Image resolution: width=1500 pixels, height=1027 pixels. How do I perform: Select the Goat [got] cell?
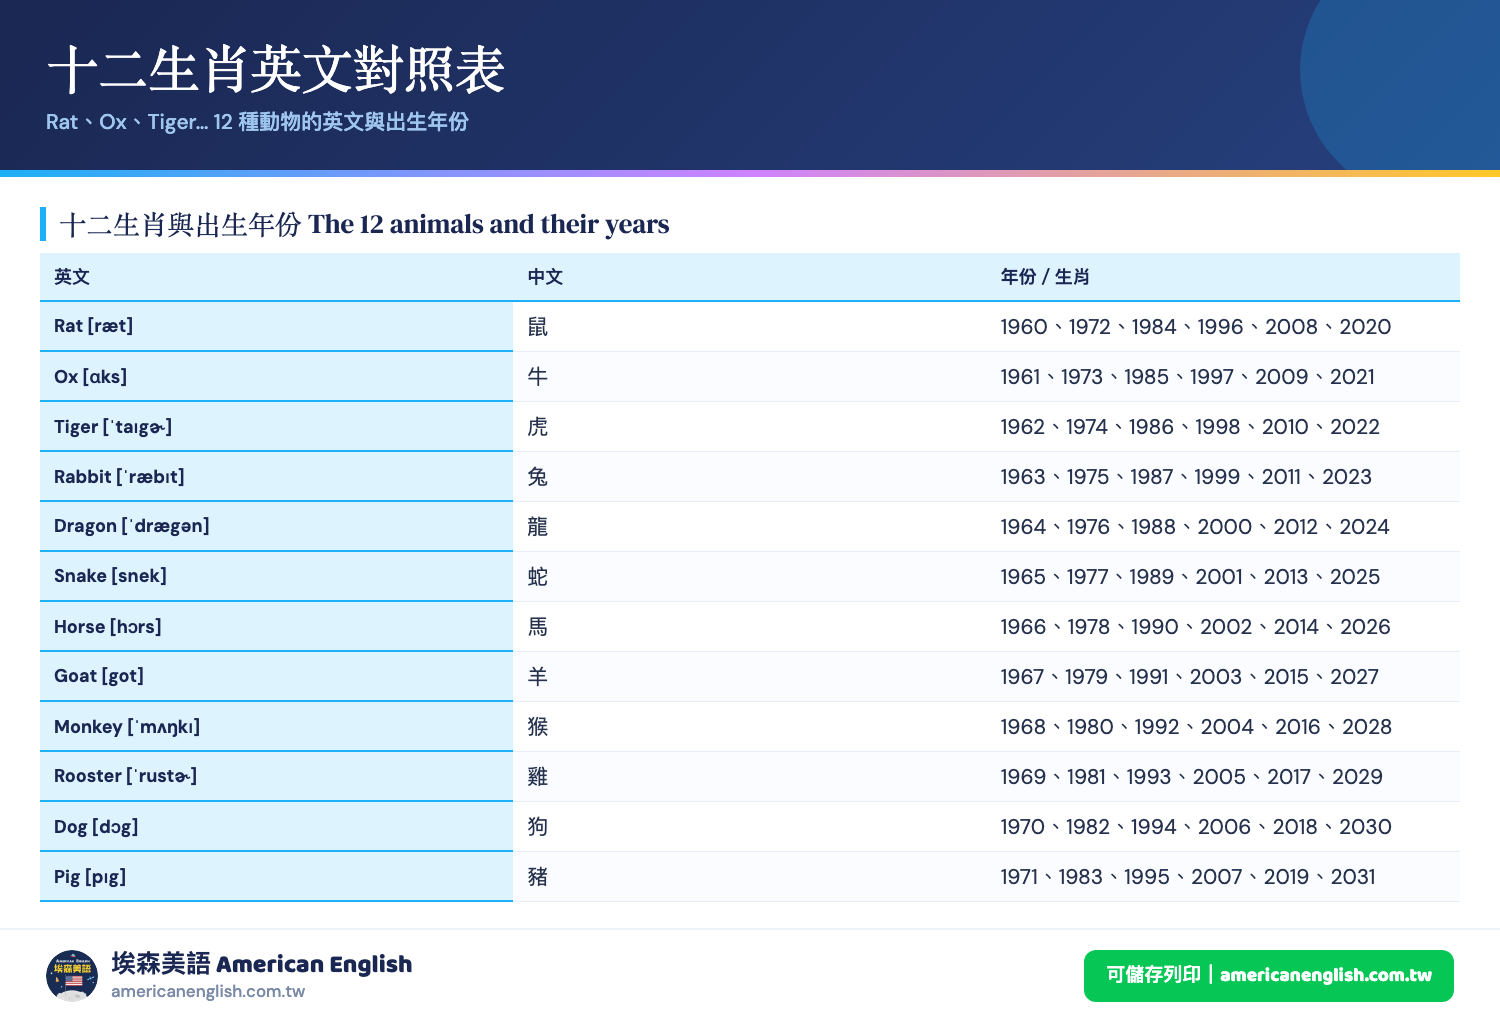[276, 677]
